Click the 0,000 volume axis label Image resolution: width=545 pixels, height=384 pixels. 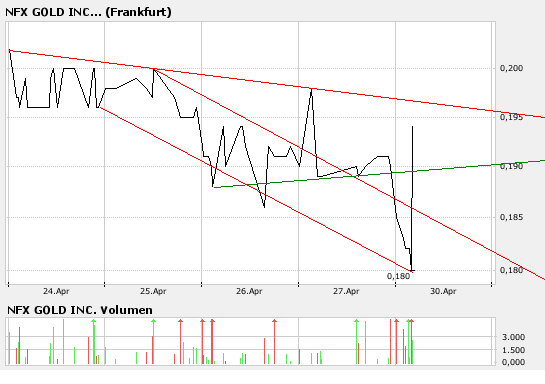point(513,362)
